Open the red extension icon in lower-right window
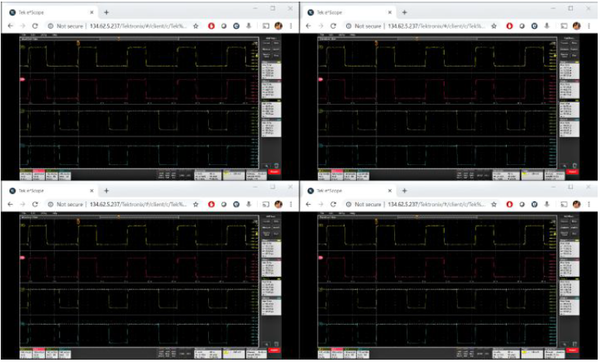 click(509, 204)
